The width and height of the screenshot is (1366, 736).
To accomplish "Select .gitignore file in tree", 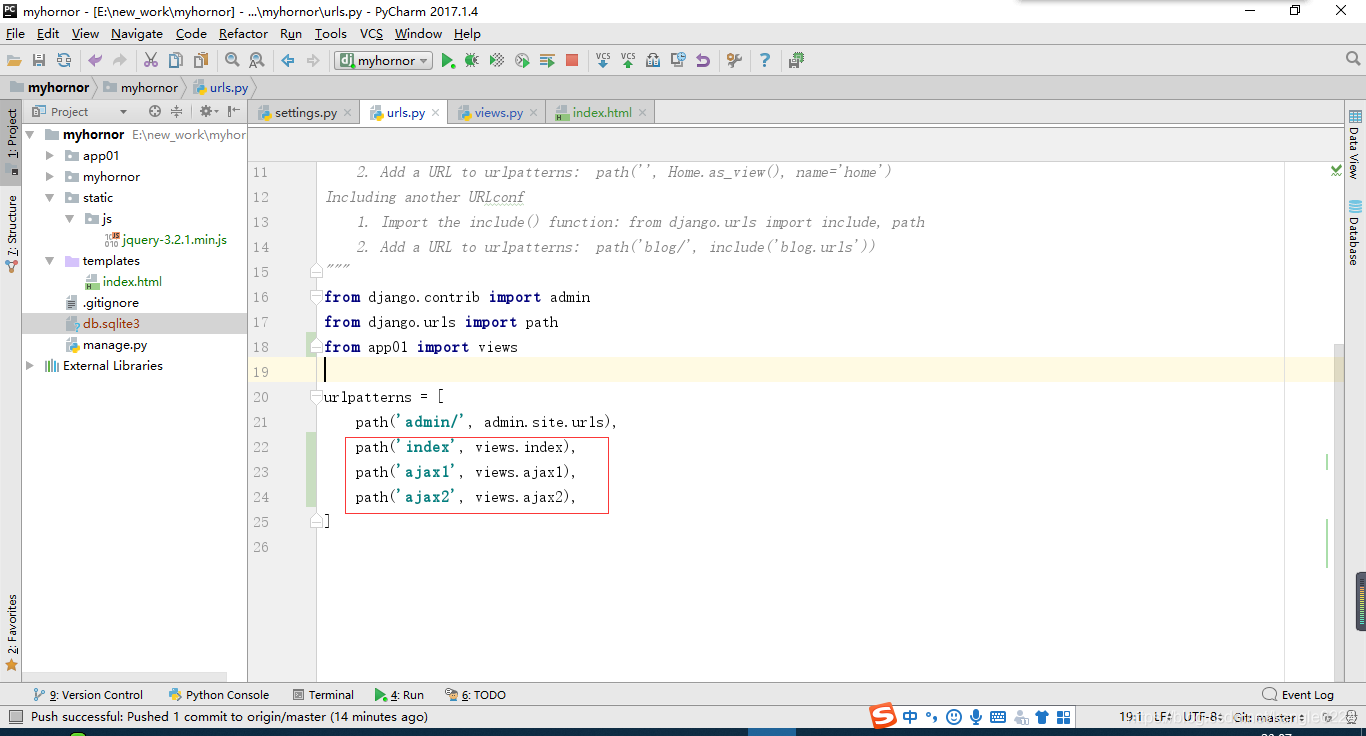I will pos(101,303).
